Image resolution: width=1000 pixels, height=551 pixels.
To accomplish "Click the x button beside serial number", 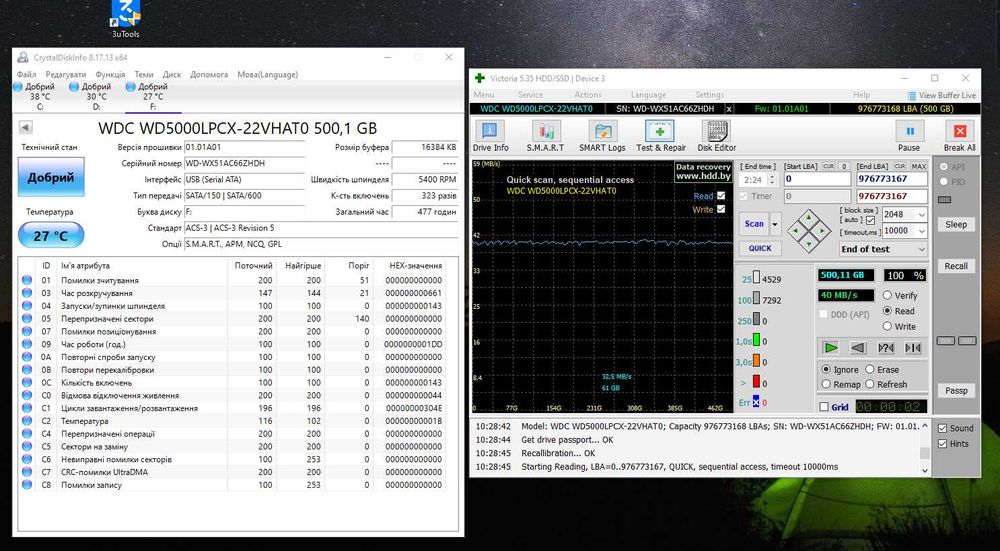I will 730,109.
